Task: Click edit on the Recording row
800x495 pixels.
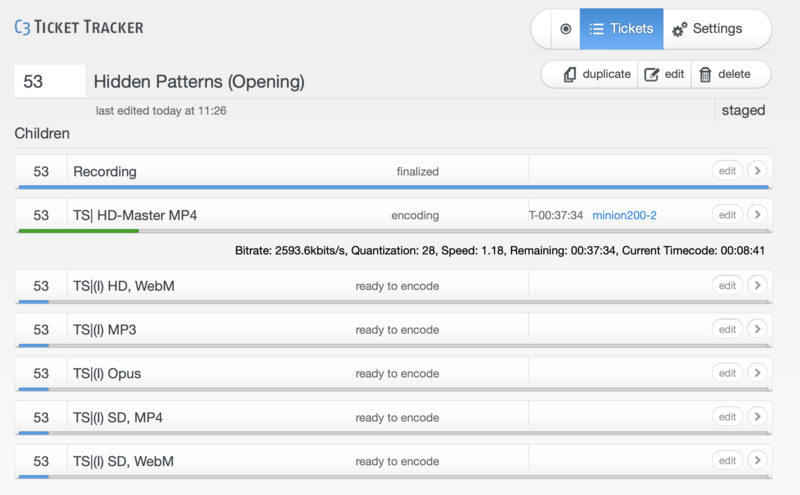Action: coord(727,171)
